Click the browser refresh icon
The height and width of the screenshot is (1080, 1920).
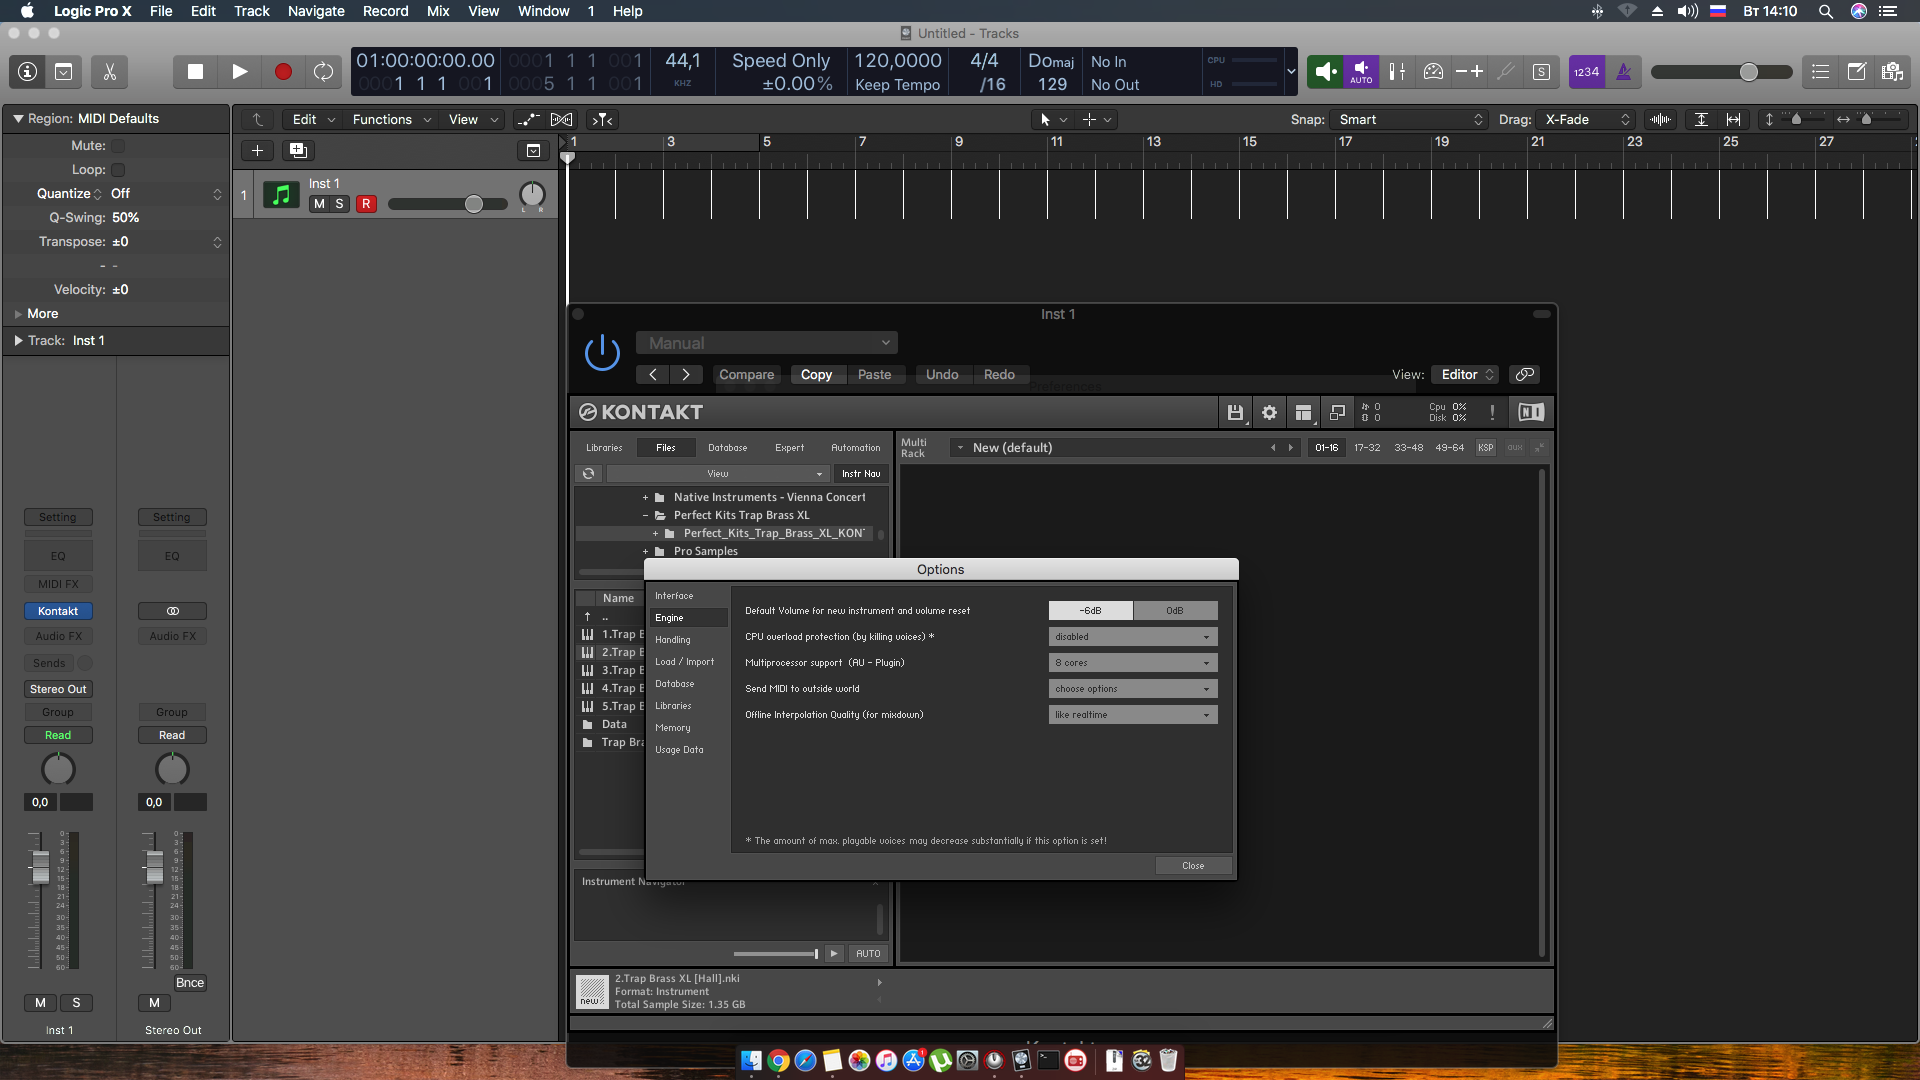point(589,474)
